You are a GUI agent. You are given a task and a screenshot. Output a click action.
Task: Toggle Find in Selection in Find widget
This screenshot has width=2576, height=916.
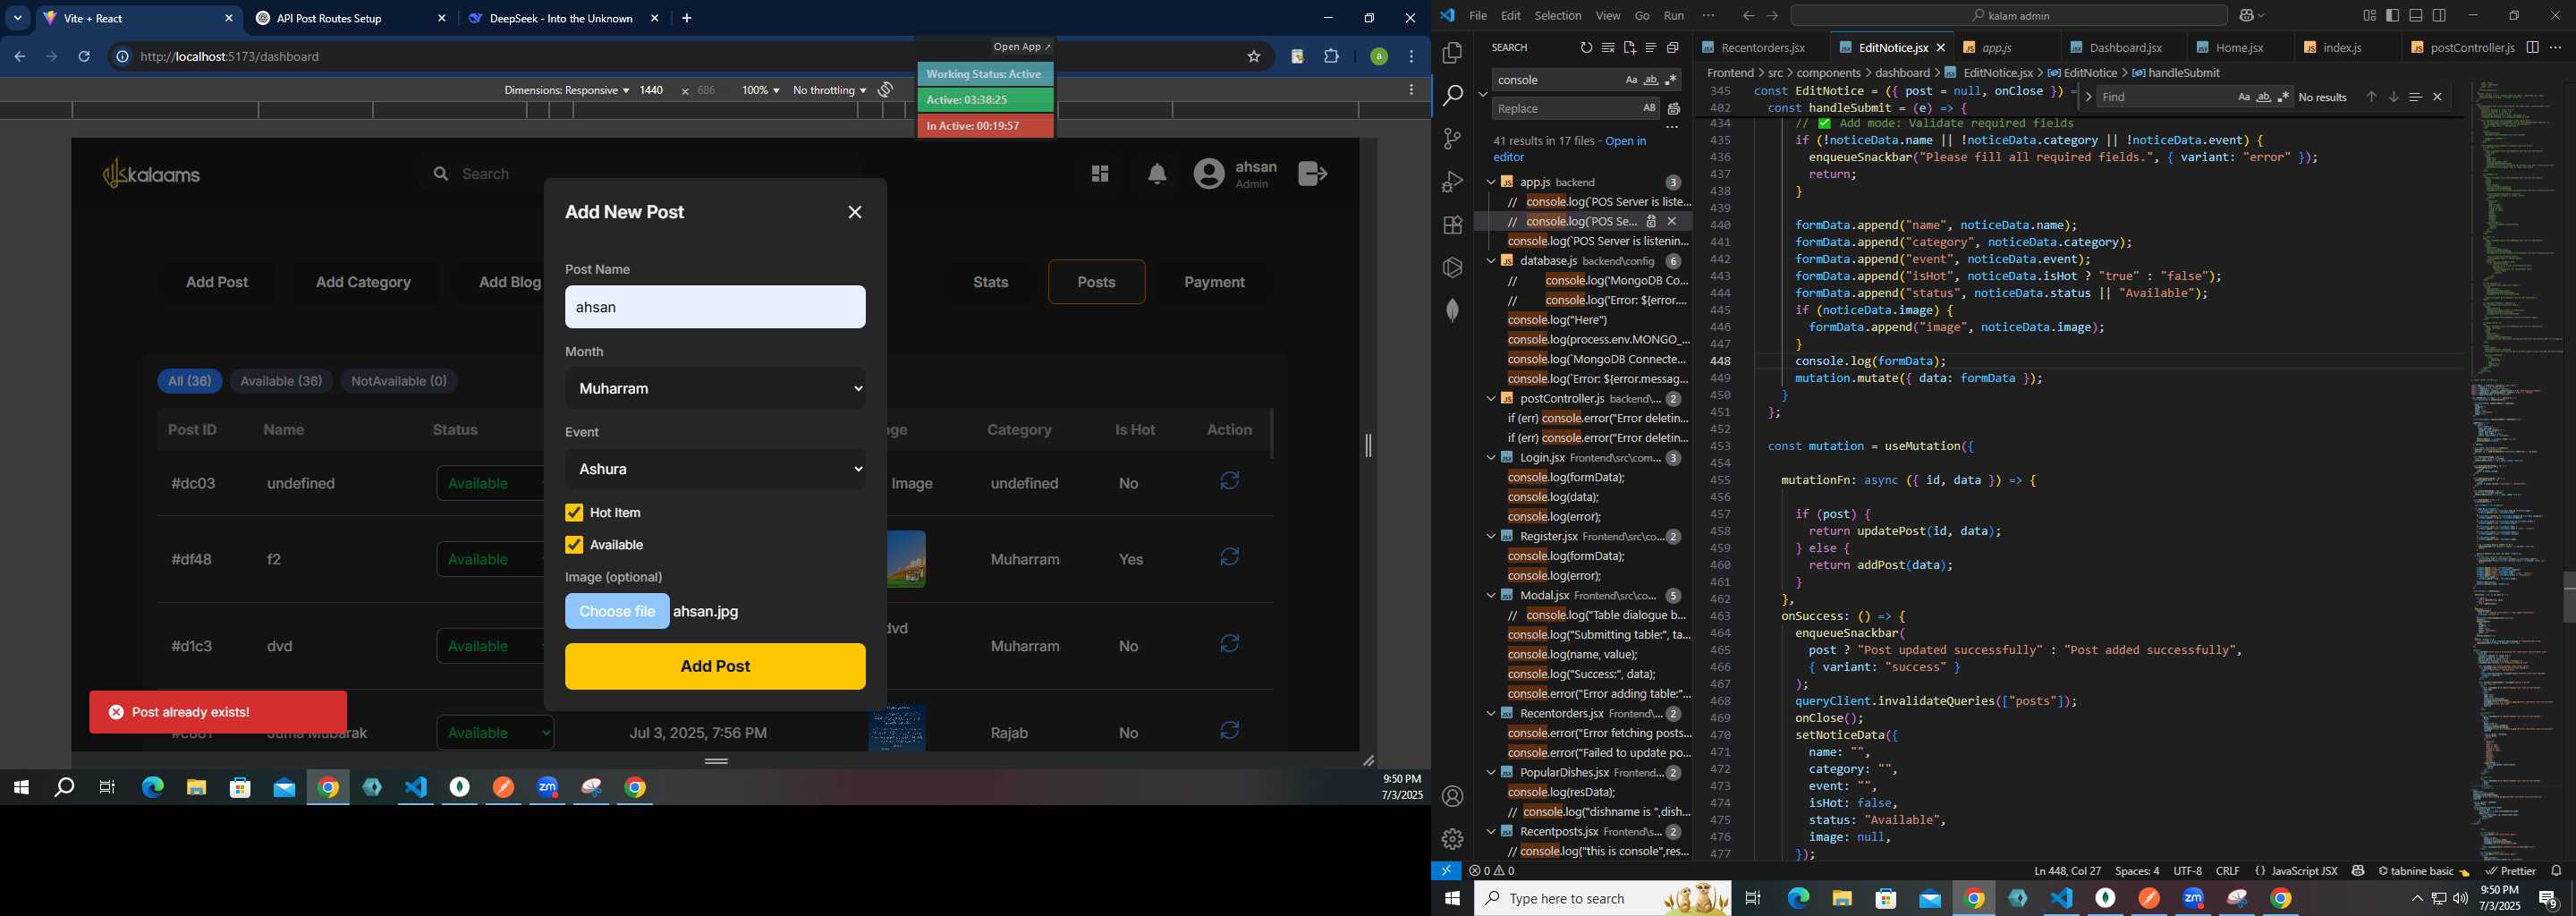point(2415,97)
